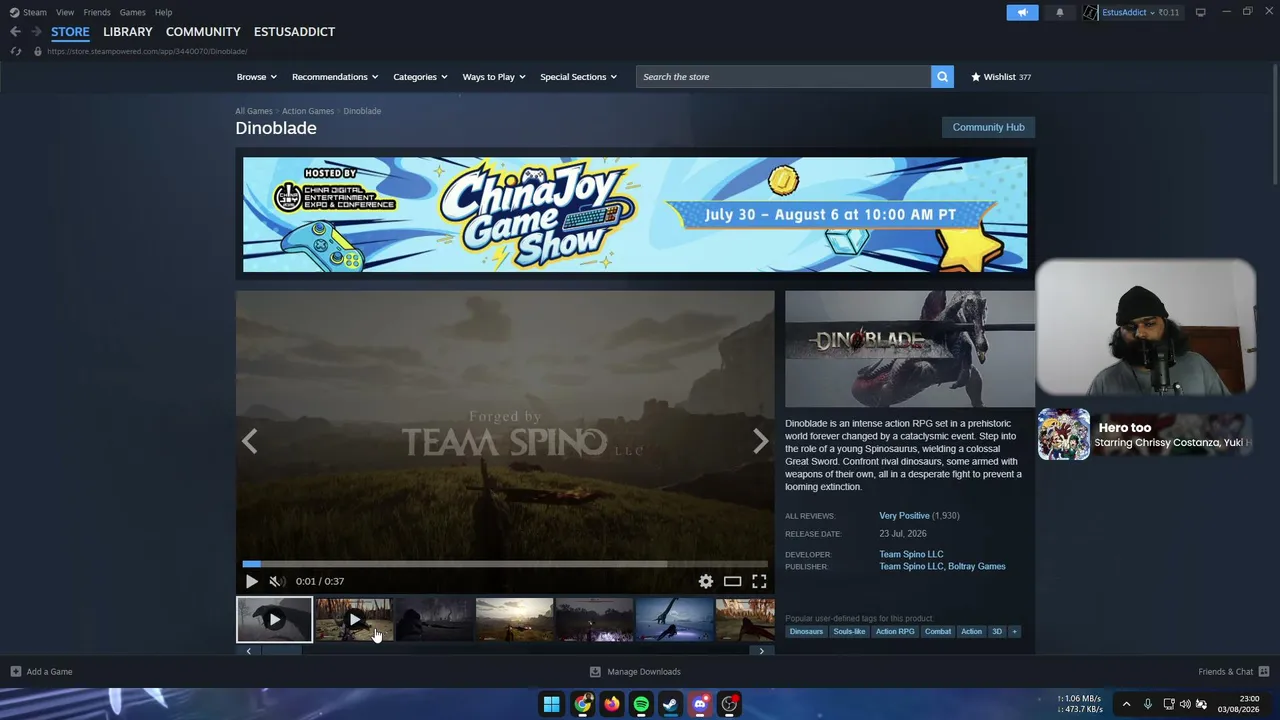This screenshot has height=720, width=1280.
Task: Open Chrome from the taskbar
Action: click(582, 704)
